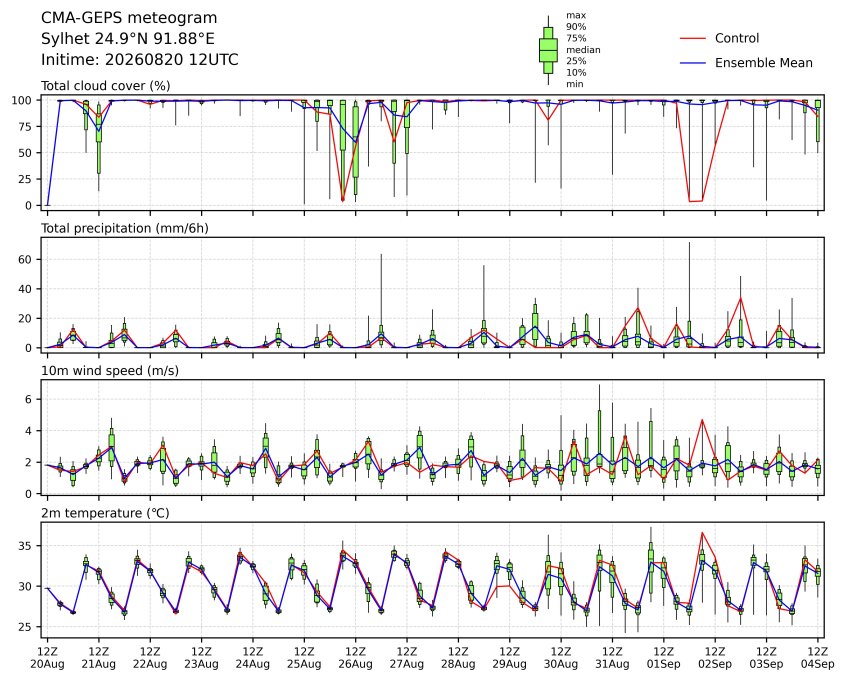The width and height of the screenshot is (846, 681).
Task: Click the 2m temperature panel title
Action: tap(105, 513)
